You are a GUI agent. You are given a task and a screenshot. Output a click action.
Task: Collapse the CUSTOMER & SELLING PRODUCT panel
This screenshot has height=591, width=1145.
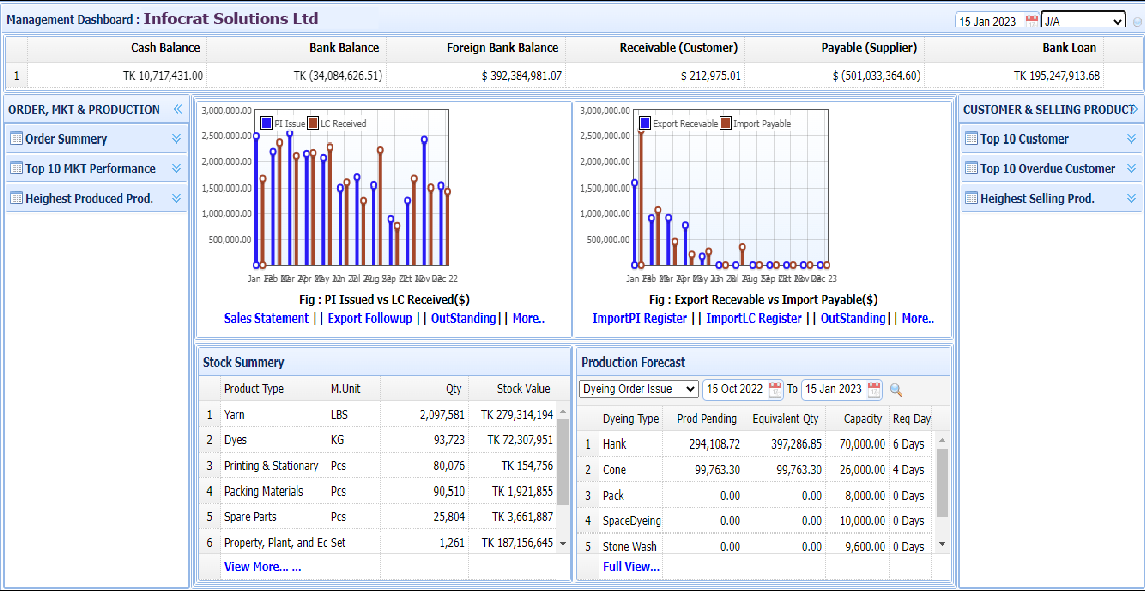click(1134, 110)
